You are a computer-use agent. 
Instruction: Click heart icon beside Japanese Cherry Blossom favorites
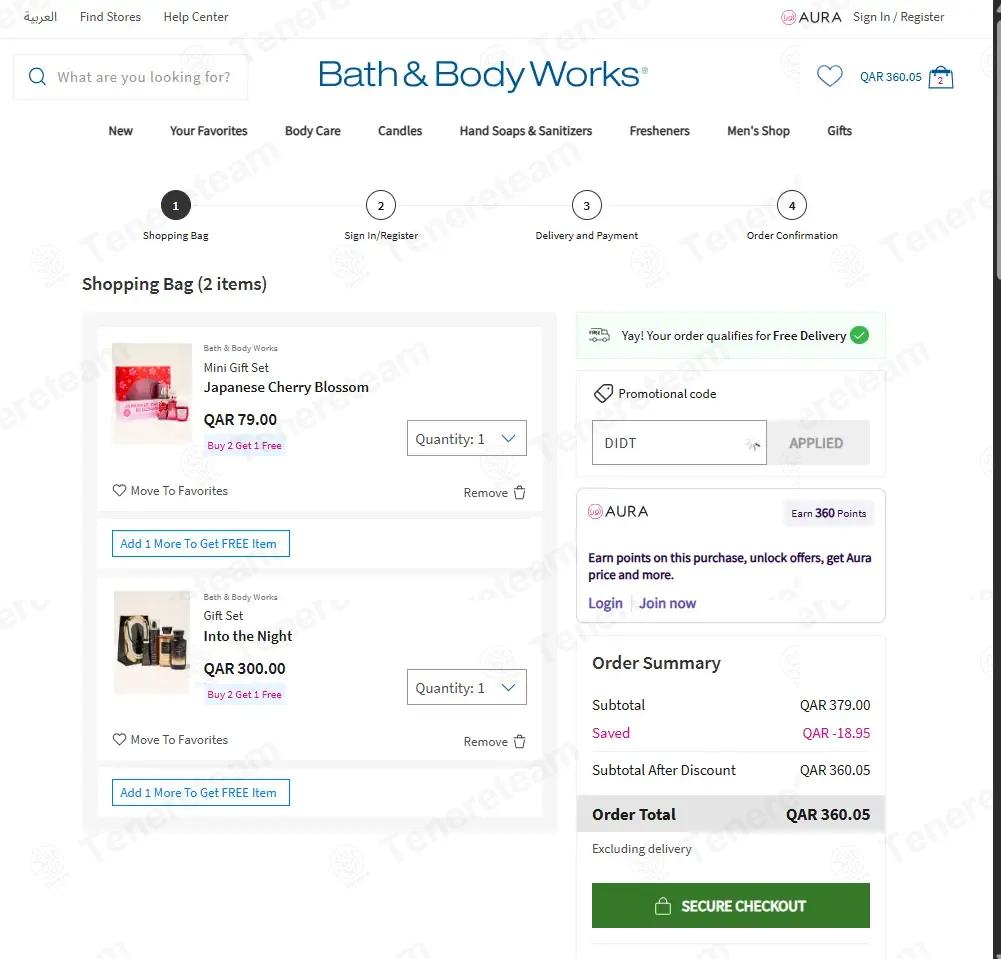pyautogui.click(x=119, y=490)
